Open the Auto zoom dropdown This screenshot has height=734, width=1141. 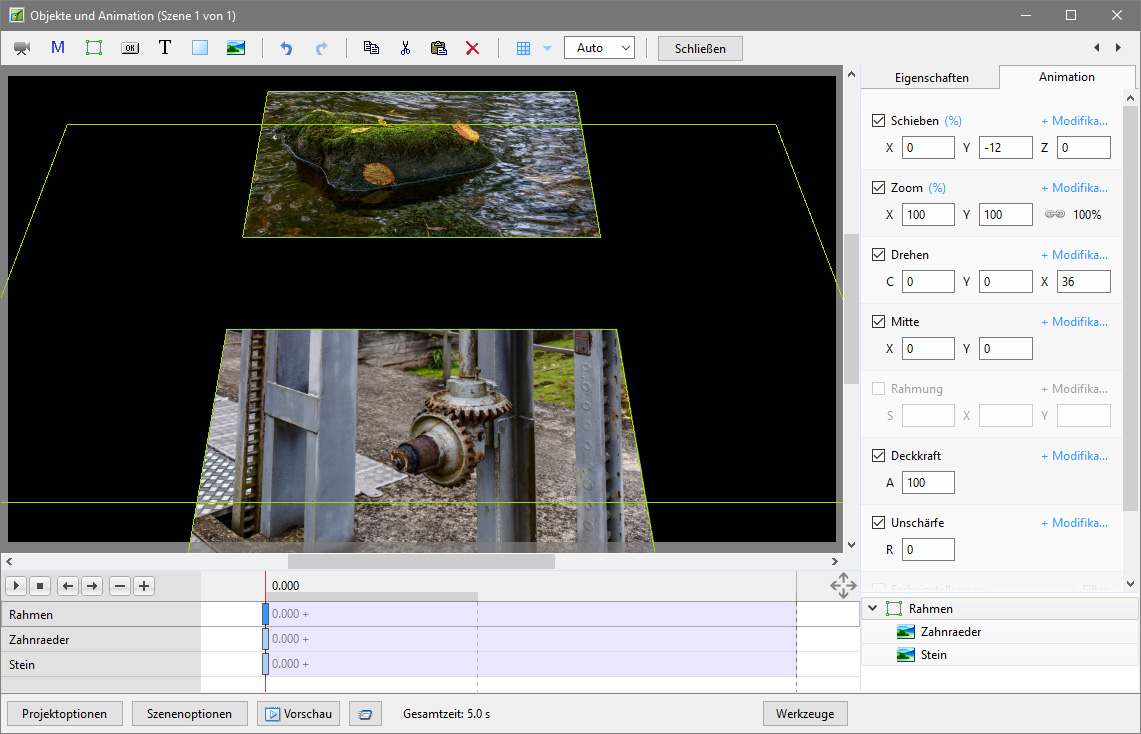[x=599, y=48]
